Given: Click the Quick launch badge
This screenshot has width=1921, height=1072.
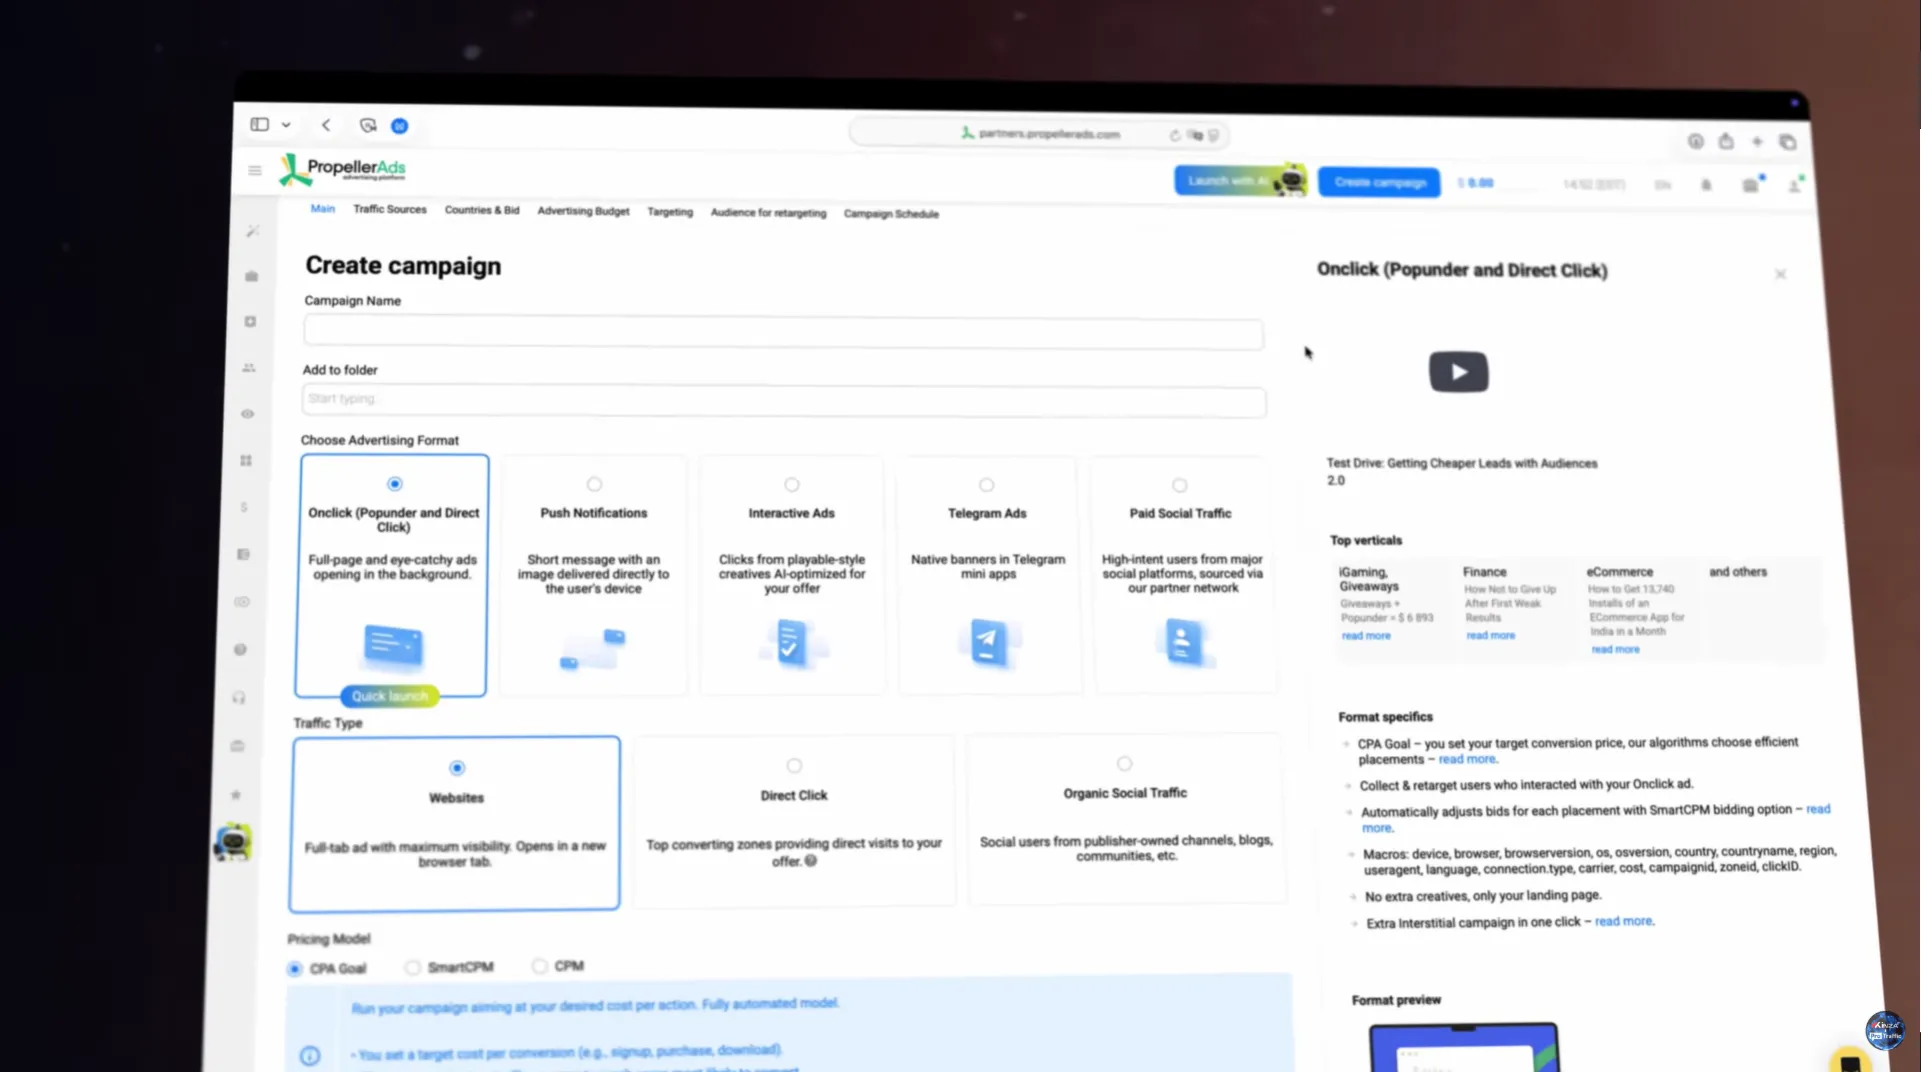Looking at the screenshot, I should point(389,696).
